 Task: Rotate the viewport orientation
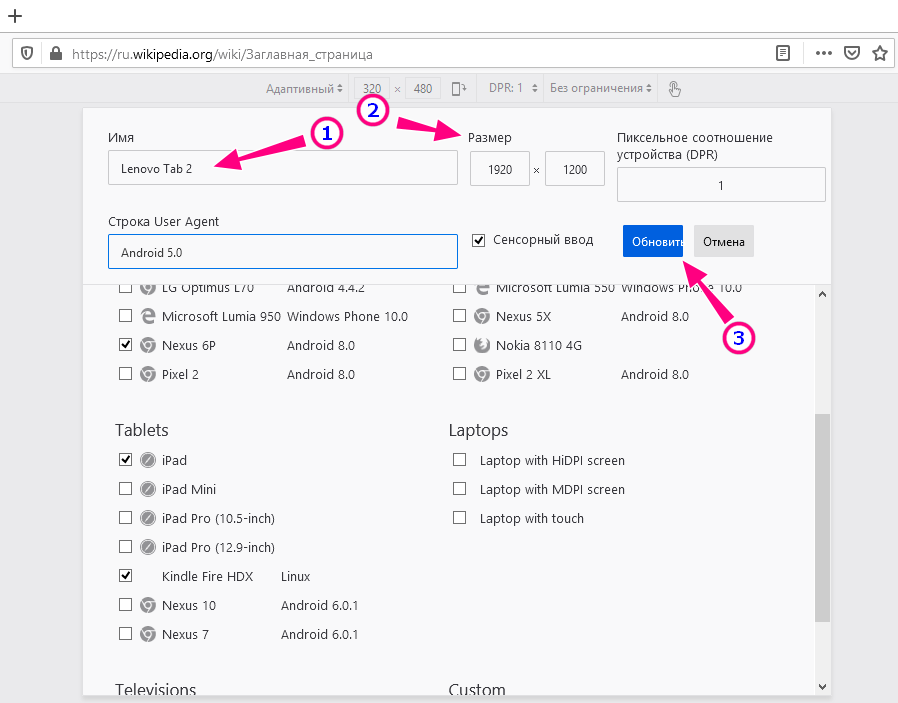pos(459,89)
